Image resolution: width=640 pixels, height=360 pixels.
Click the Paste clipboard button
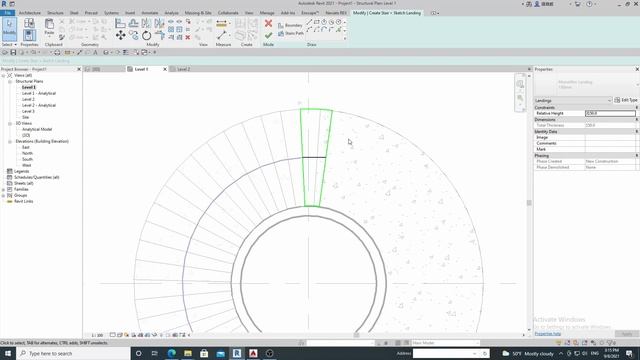pos(49,27)
